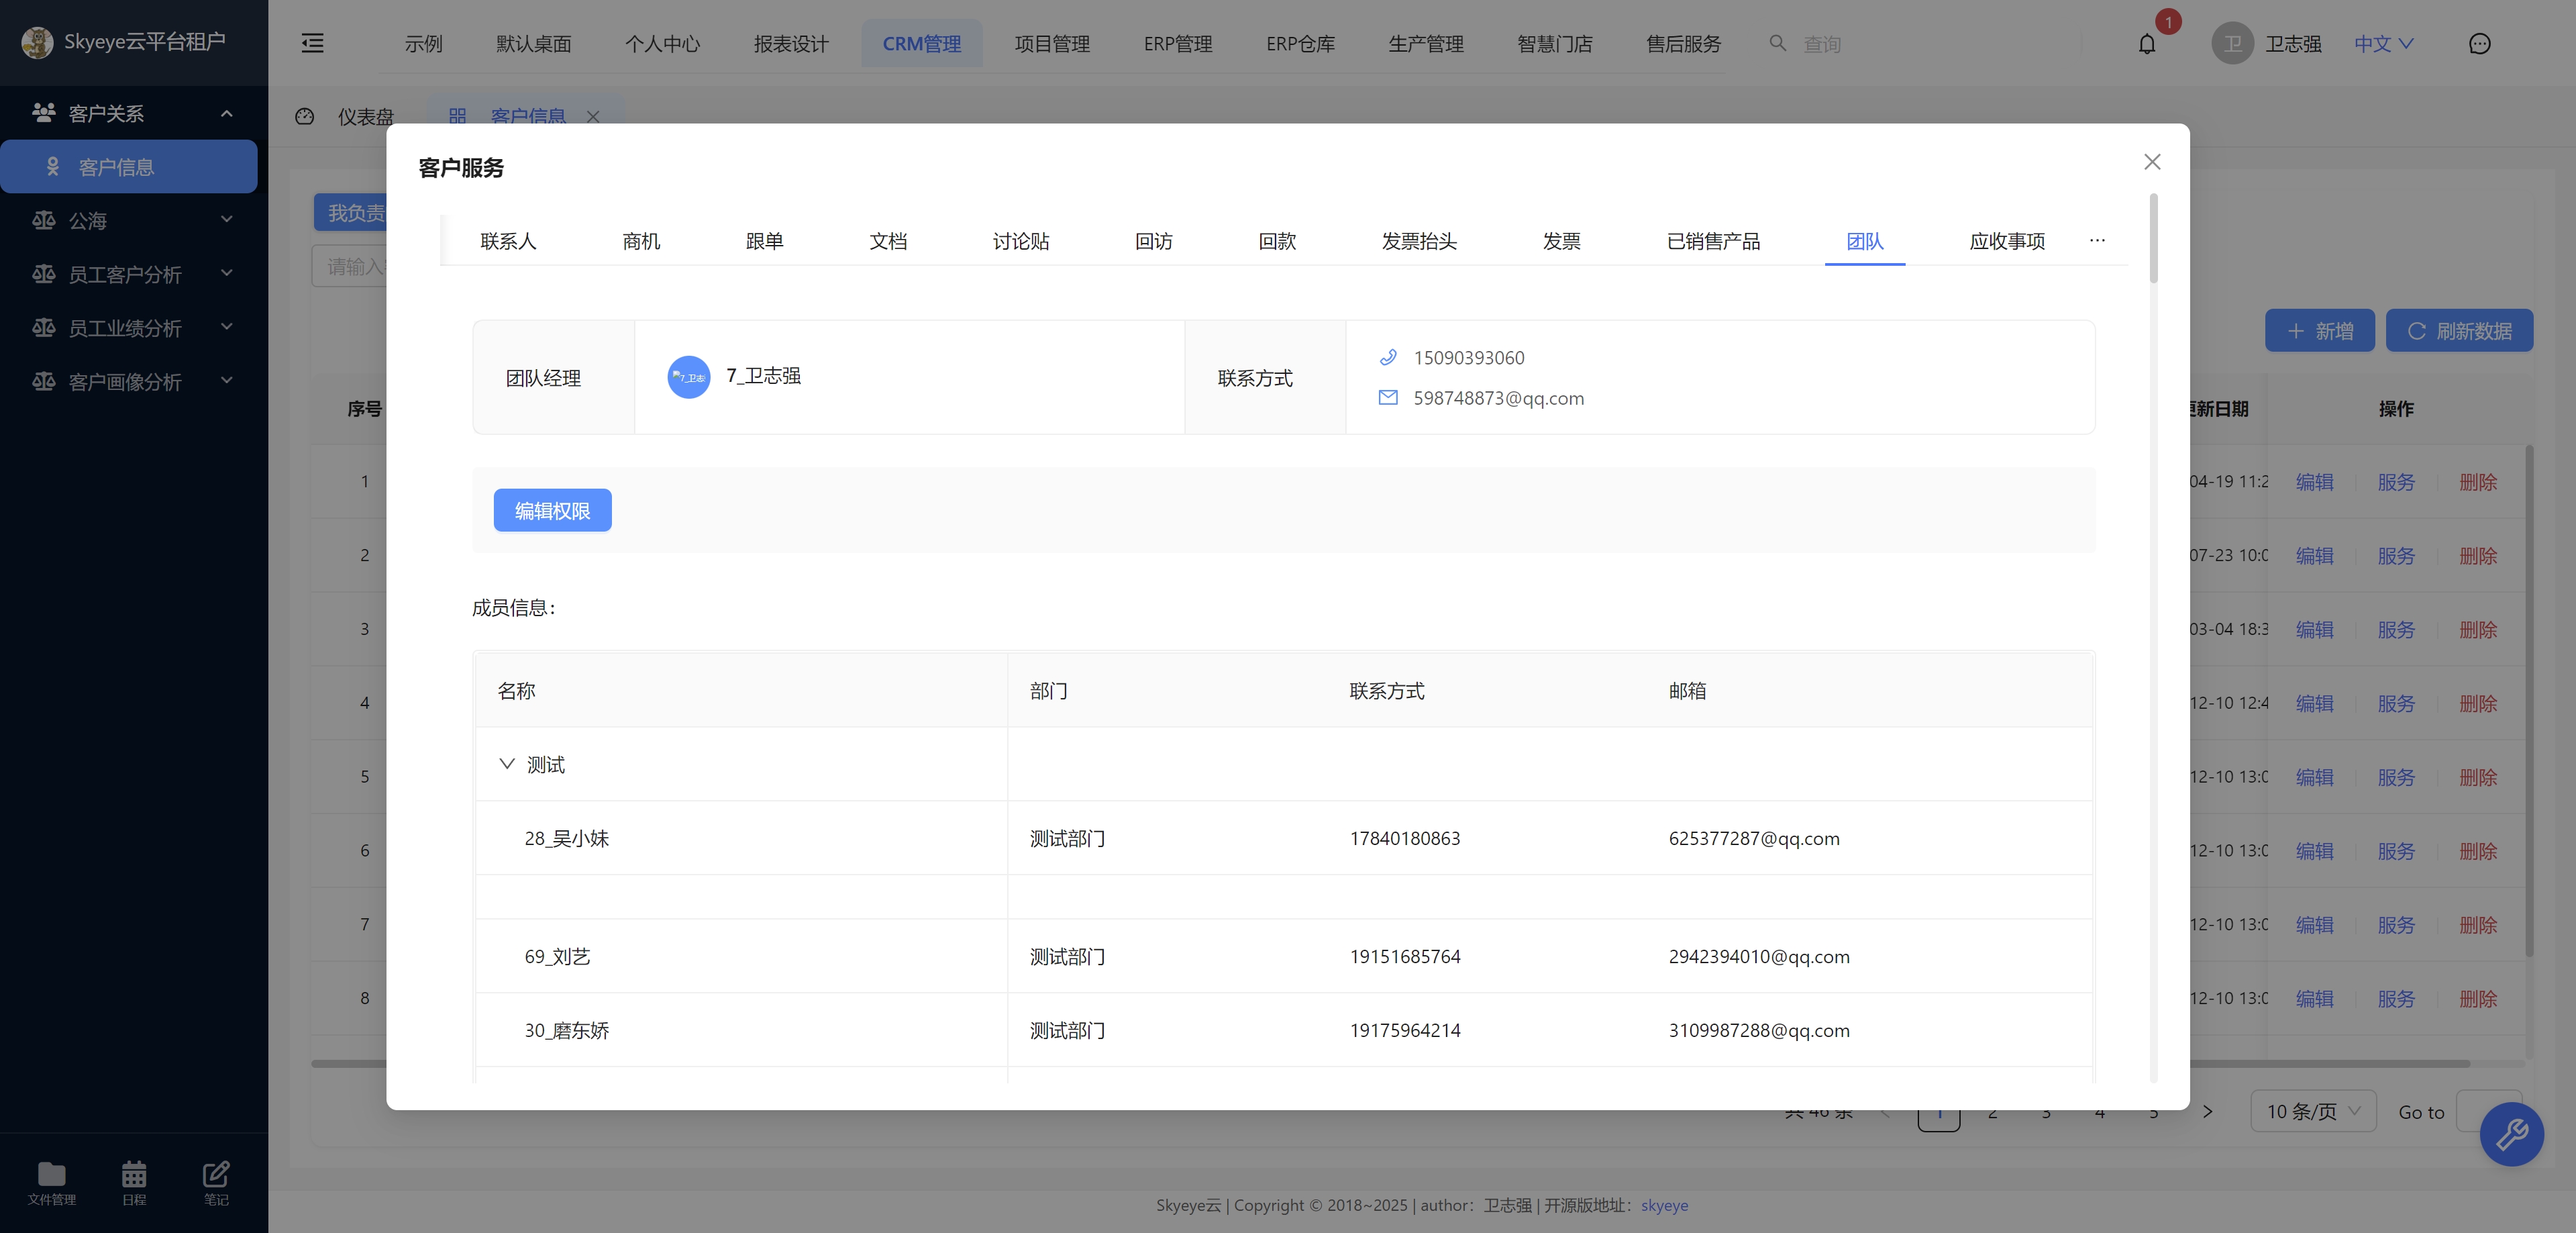Click the Go to page input

[x=2489, y=1111]
